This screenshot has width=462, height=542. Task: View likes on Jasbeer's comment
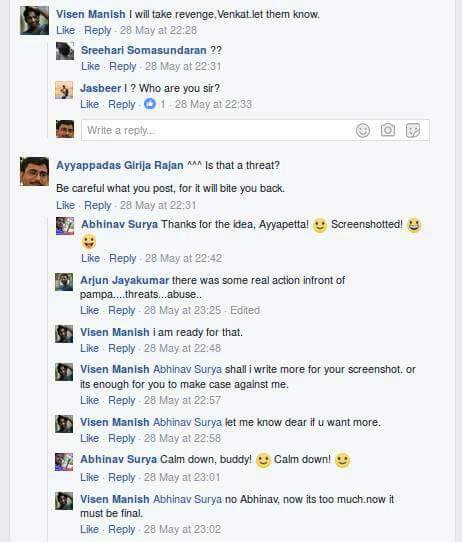pos(155,104)
